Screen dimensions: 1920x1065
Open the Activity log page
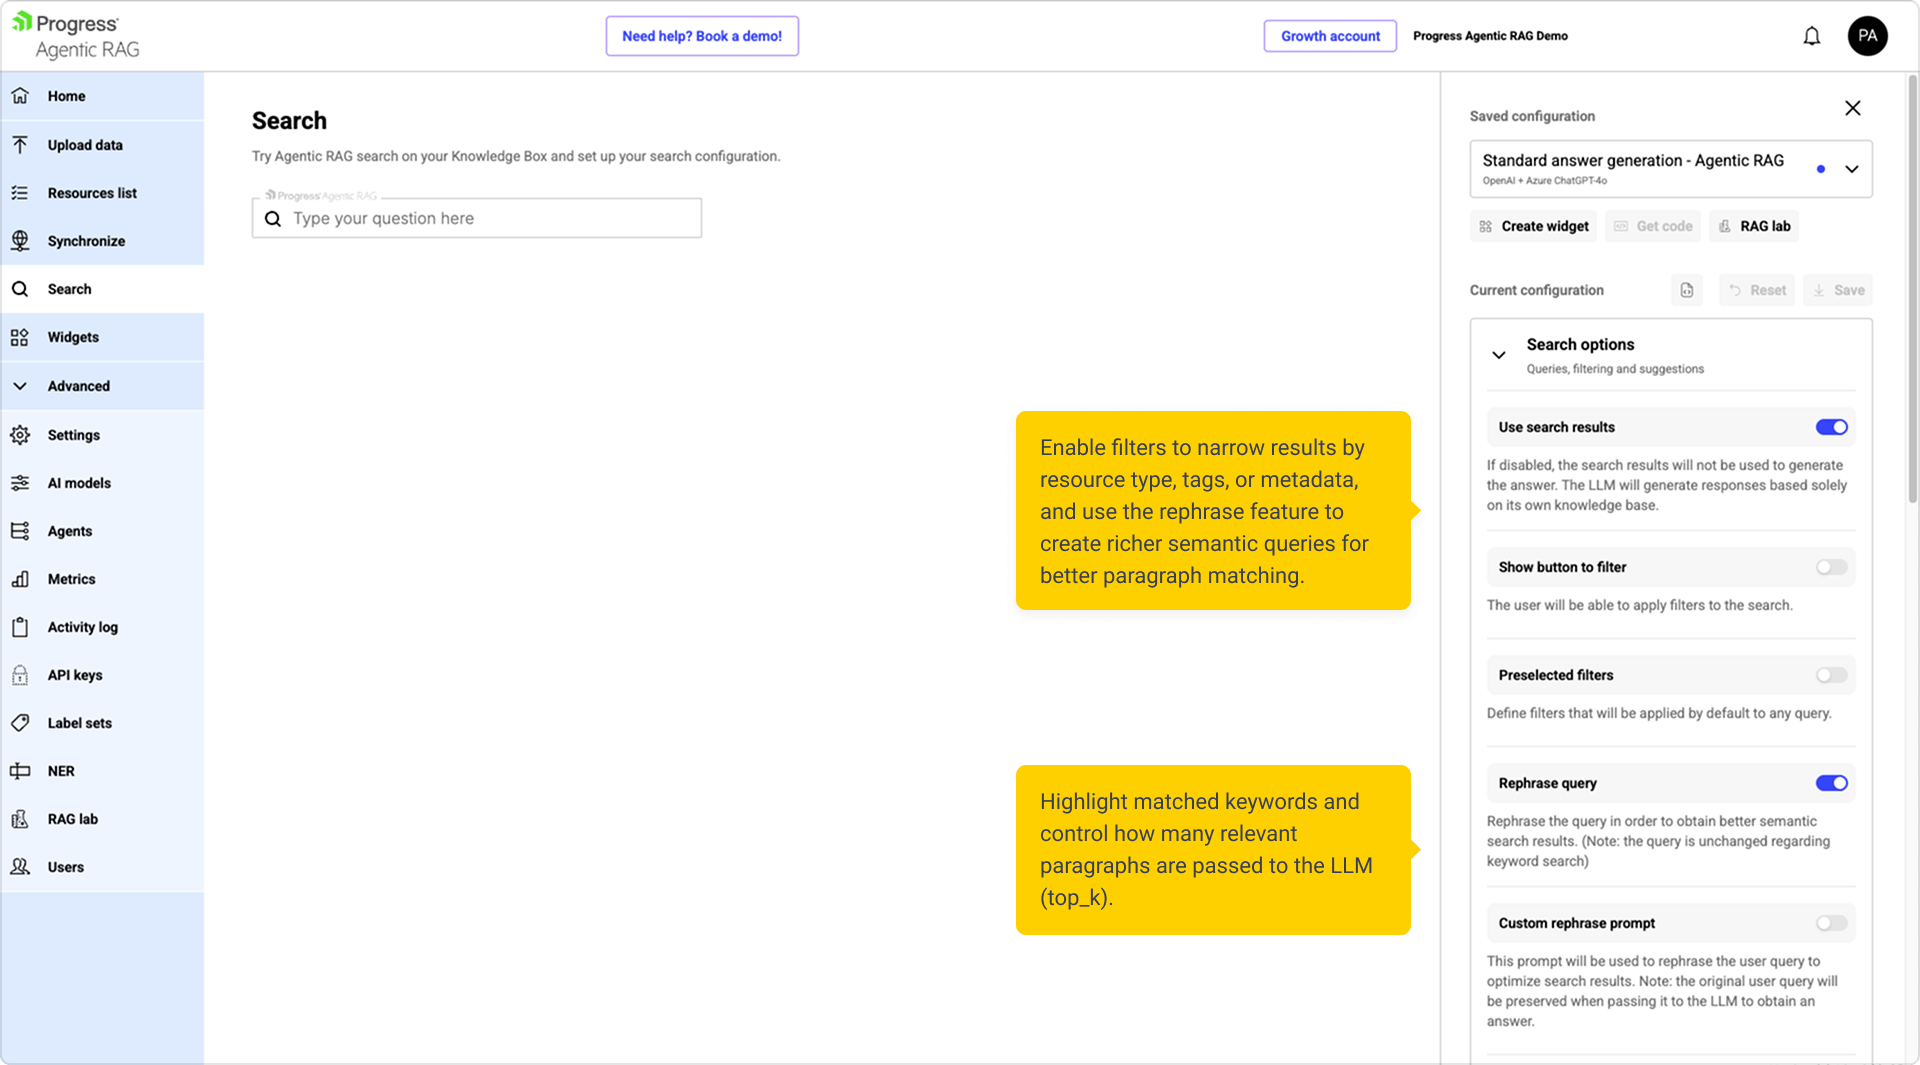(83, 627)
